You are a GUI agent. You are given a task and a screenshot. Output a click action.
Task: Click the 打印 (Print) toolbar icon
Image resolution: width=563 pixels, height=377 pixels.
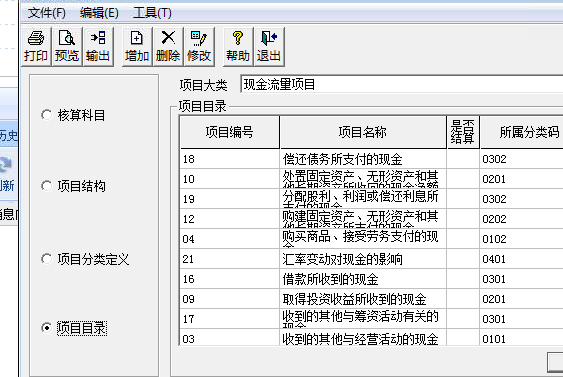(x=36, y=47)
